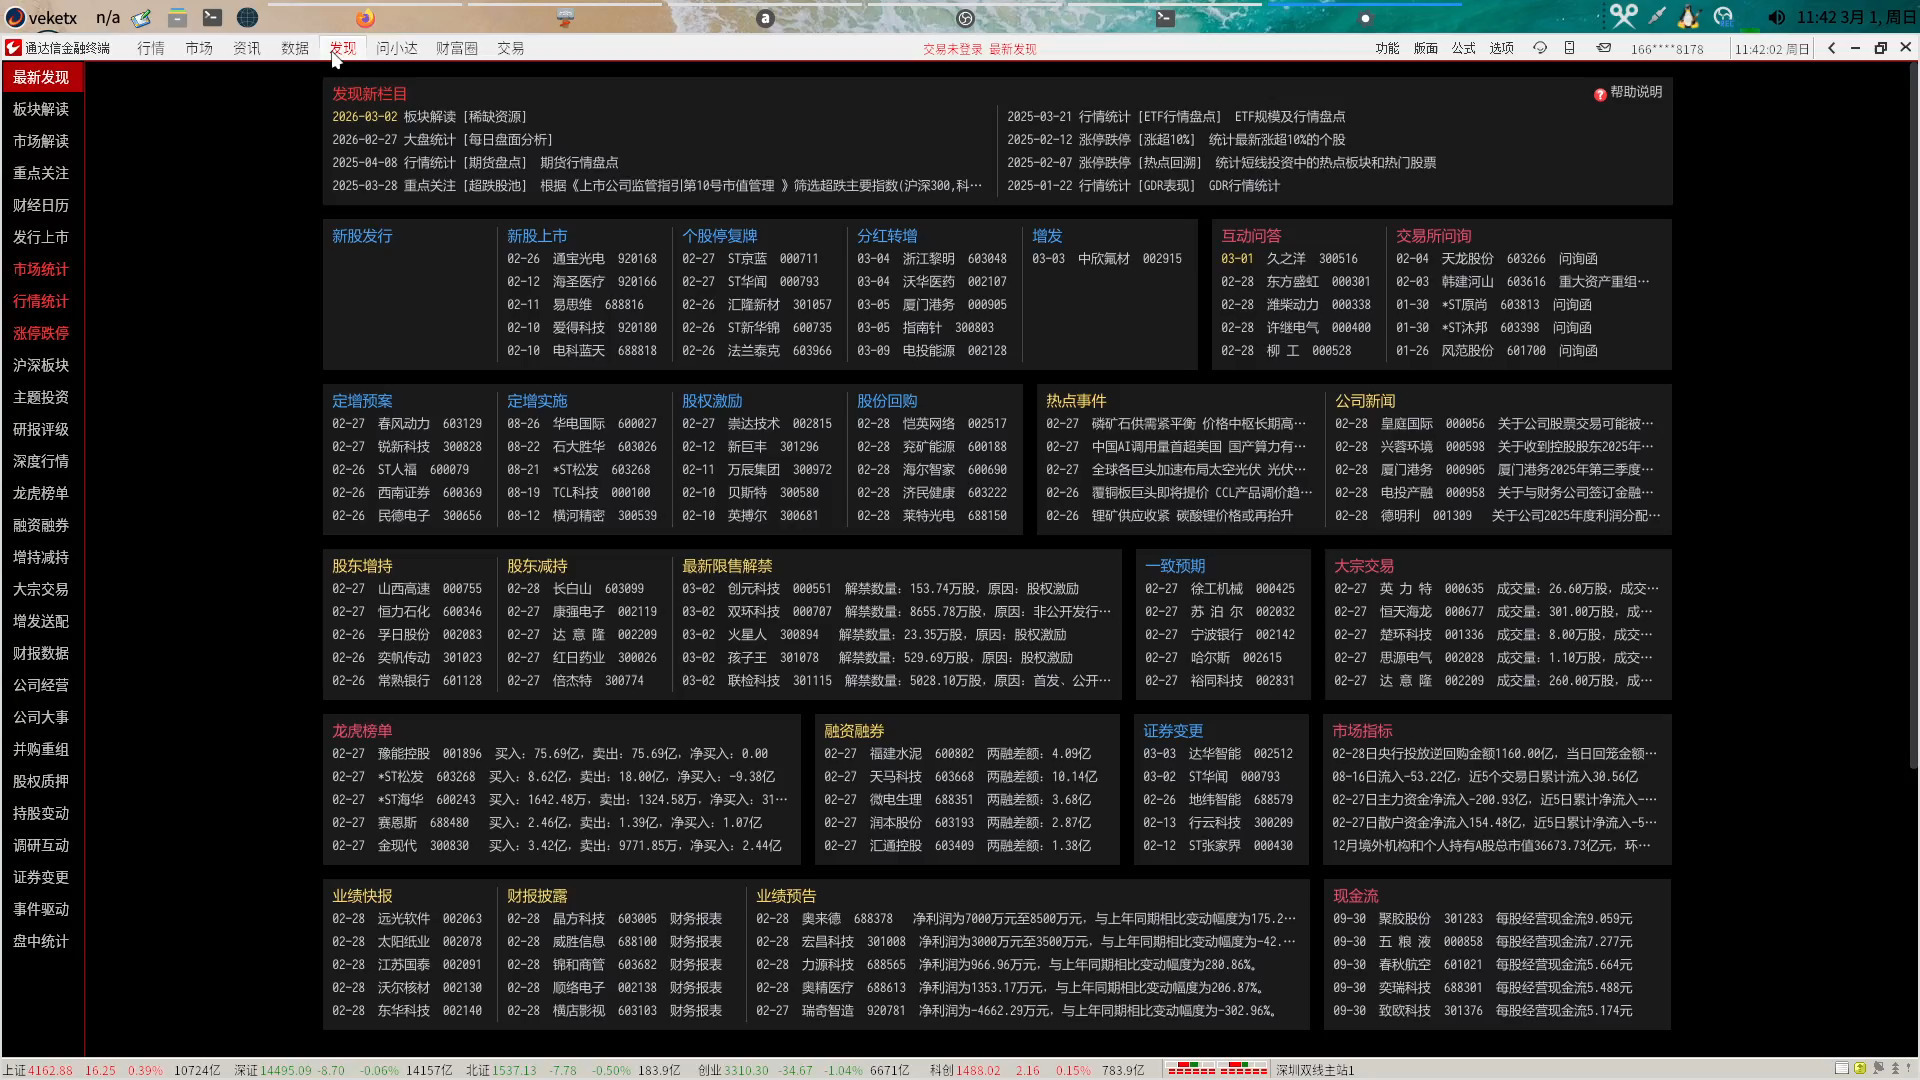
Task: Open the mobile phone icon in toolbar
Action: 1569,48
